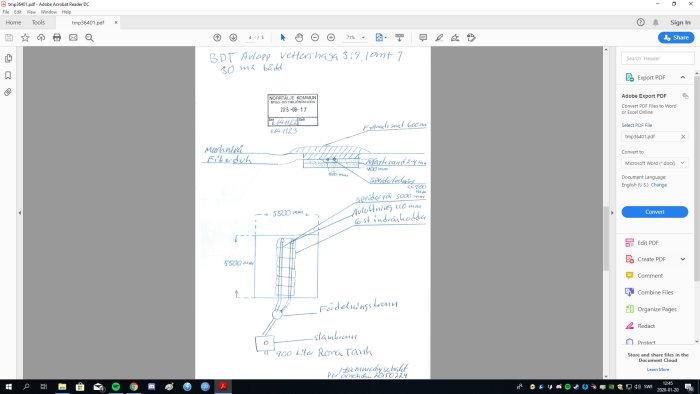Add a sticky note comment
Viewport: 700px width, 394px height.
click(423, 37)
